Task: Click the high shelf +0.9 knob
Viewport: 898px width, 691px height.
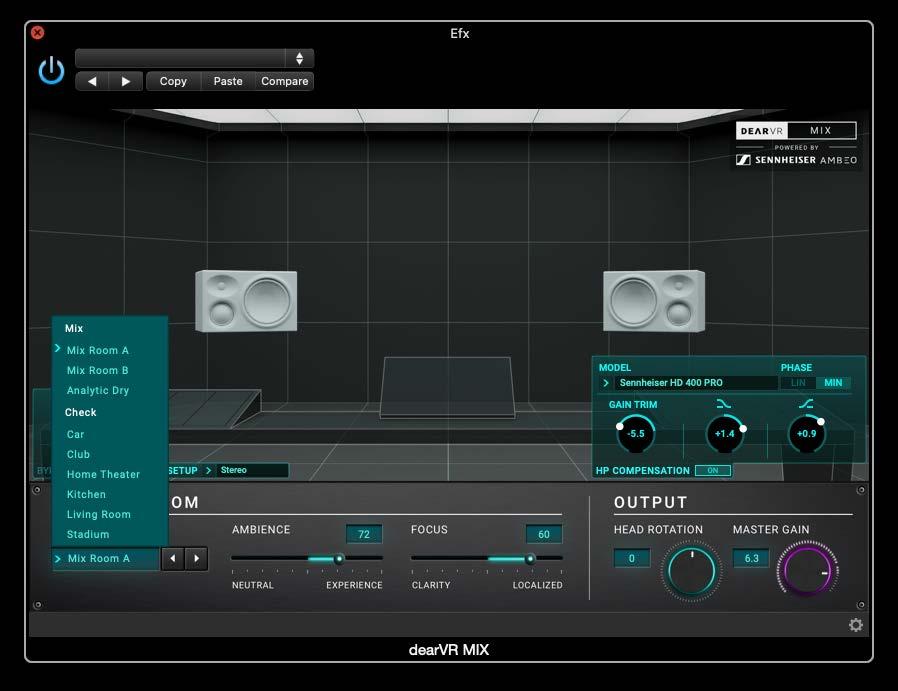Action: (x=806, y=433)
